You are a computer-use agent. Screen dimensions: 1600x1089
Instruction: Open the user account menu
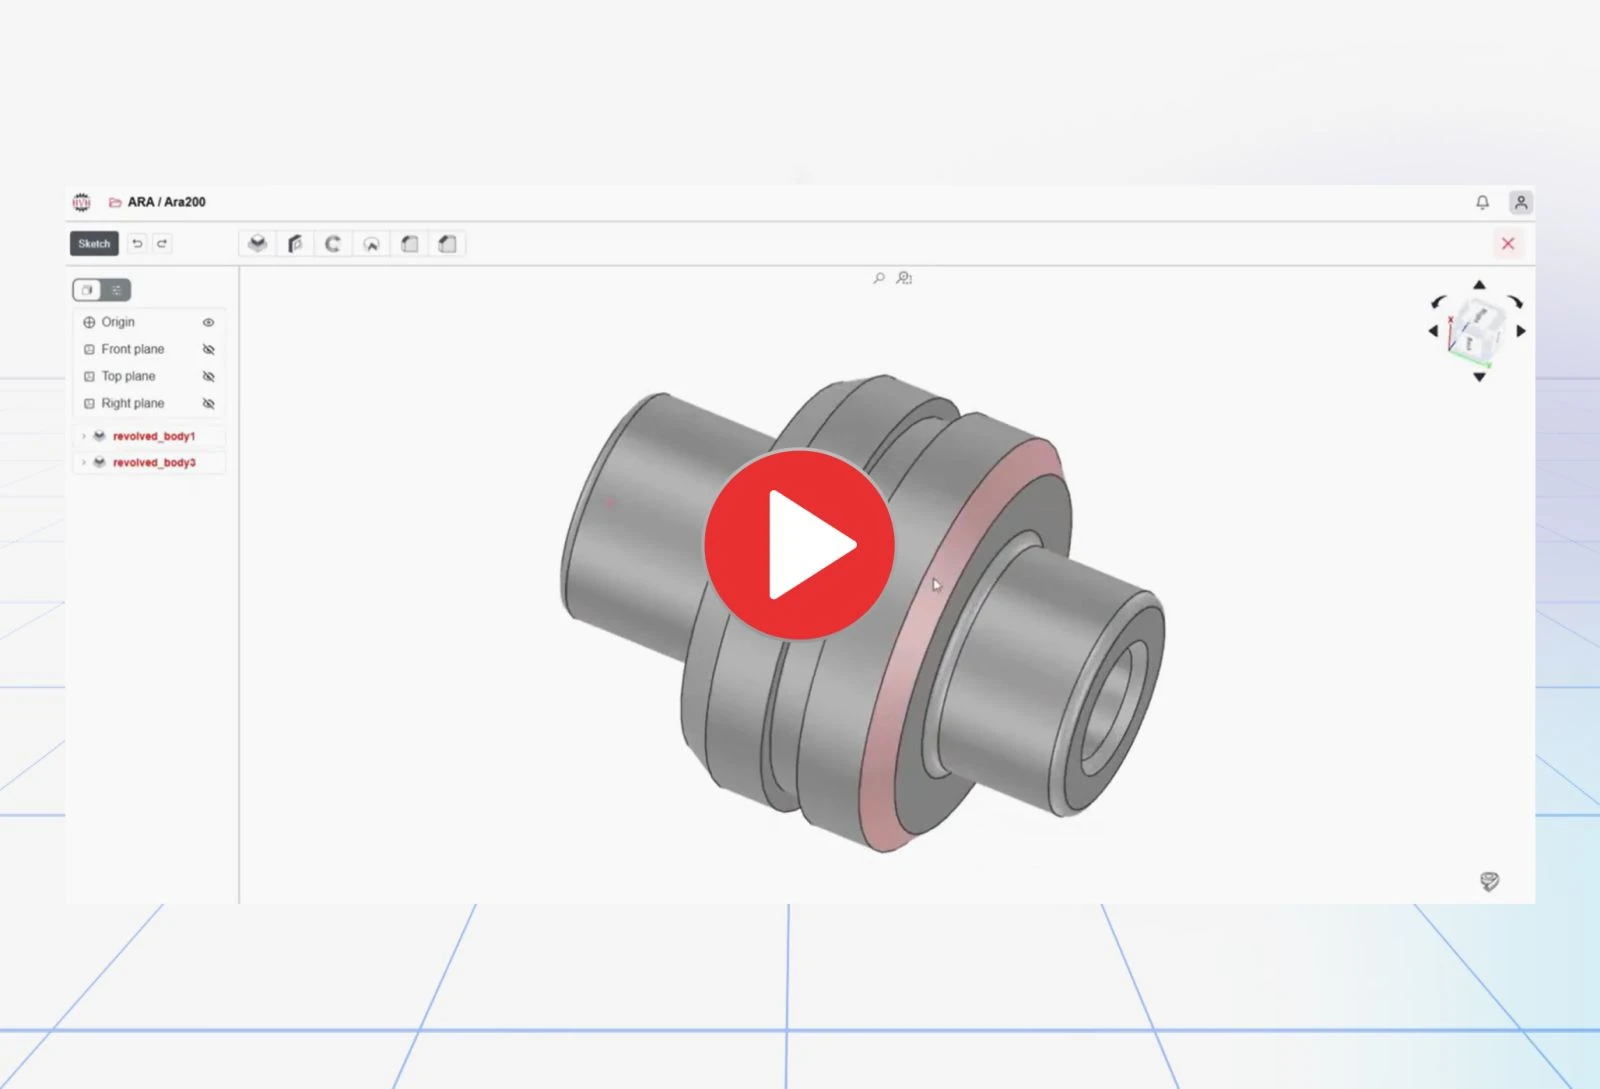click(1520, 203)
